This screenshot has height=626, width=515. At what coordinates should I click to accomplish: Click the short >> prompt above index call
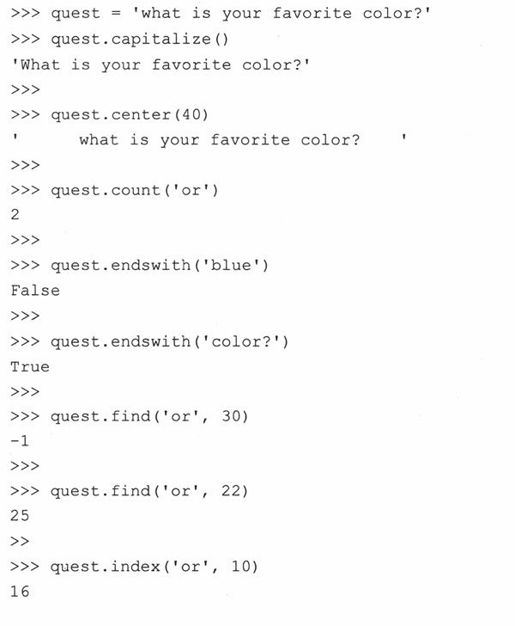[20, 541]
